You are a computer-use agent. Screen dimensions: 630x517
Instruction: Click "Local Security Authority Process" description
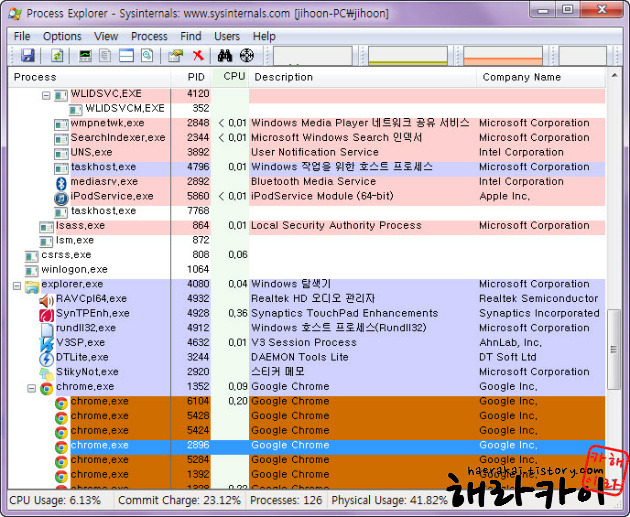(336, 225)
